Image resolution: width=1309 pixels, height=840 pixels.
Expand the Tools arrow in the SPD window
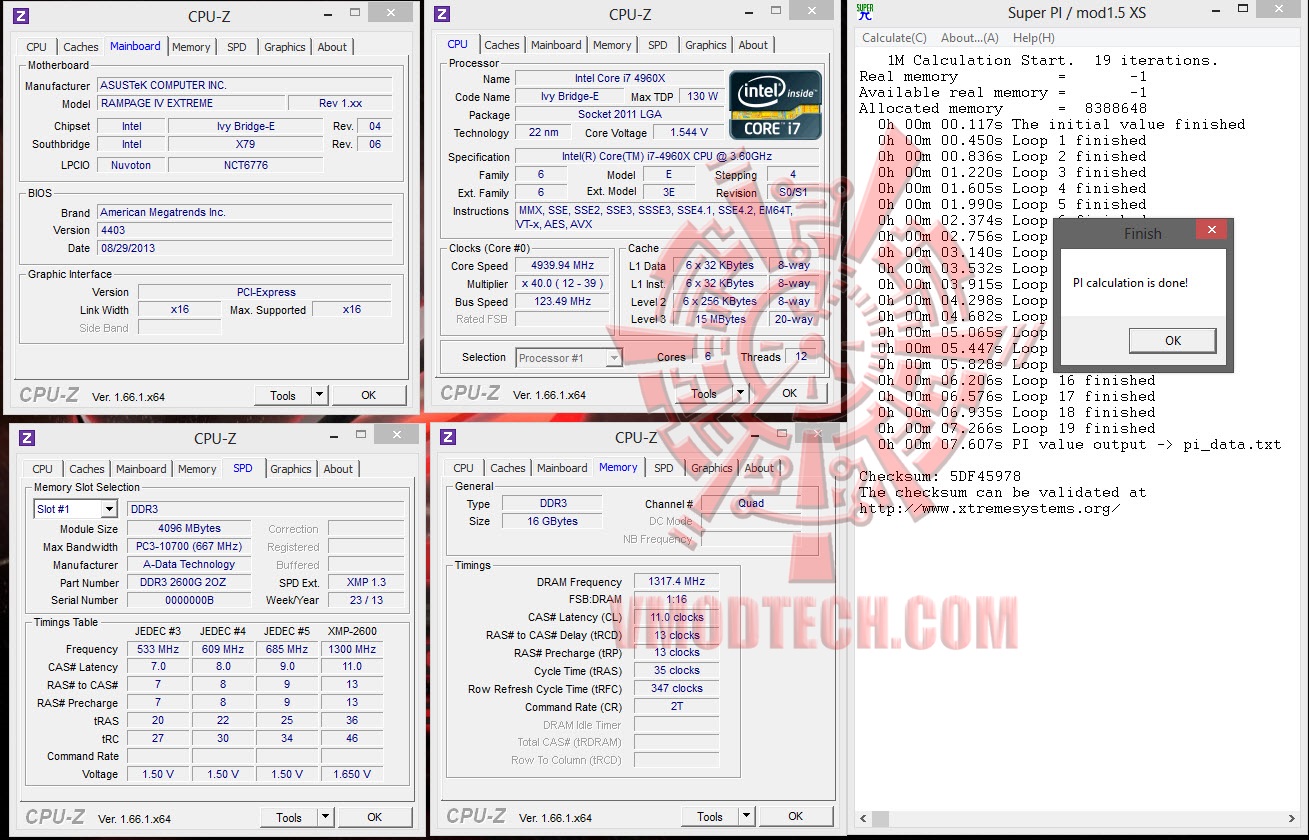click(326, 817)
